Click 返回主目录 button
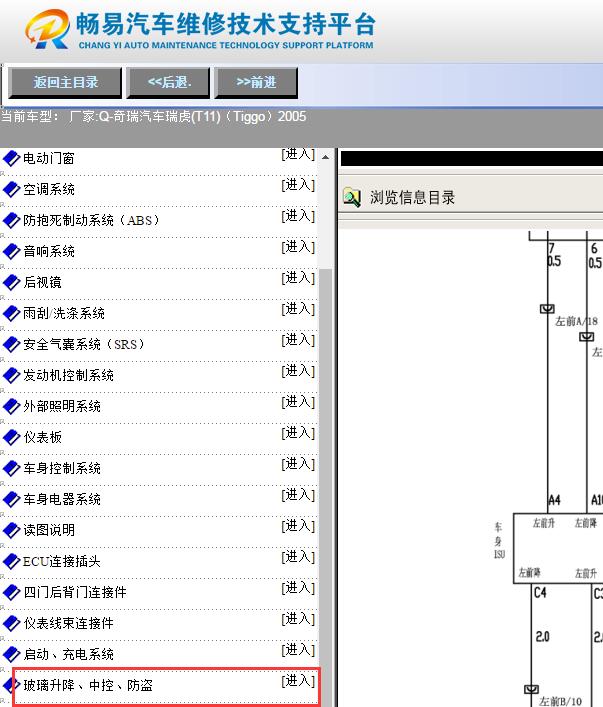Image resolution: width=603 pixels, height=707 pixels. (x=65, y=83)
